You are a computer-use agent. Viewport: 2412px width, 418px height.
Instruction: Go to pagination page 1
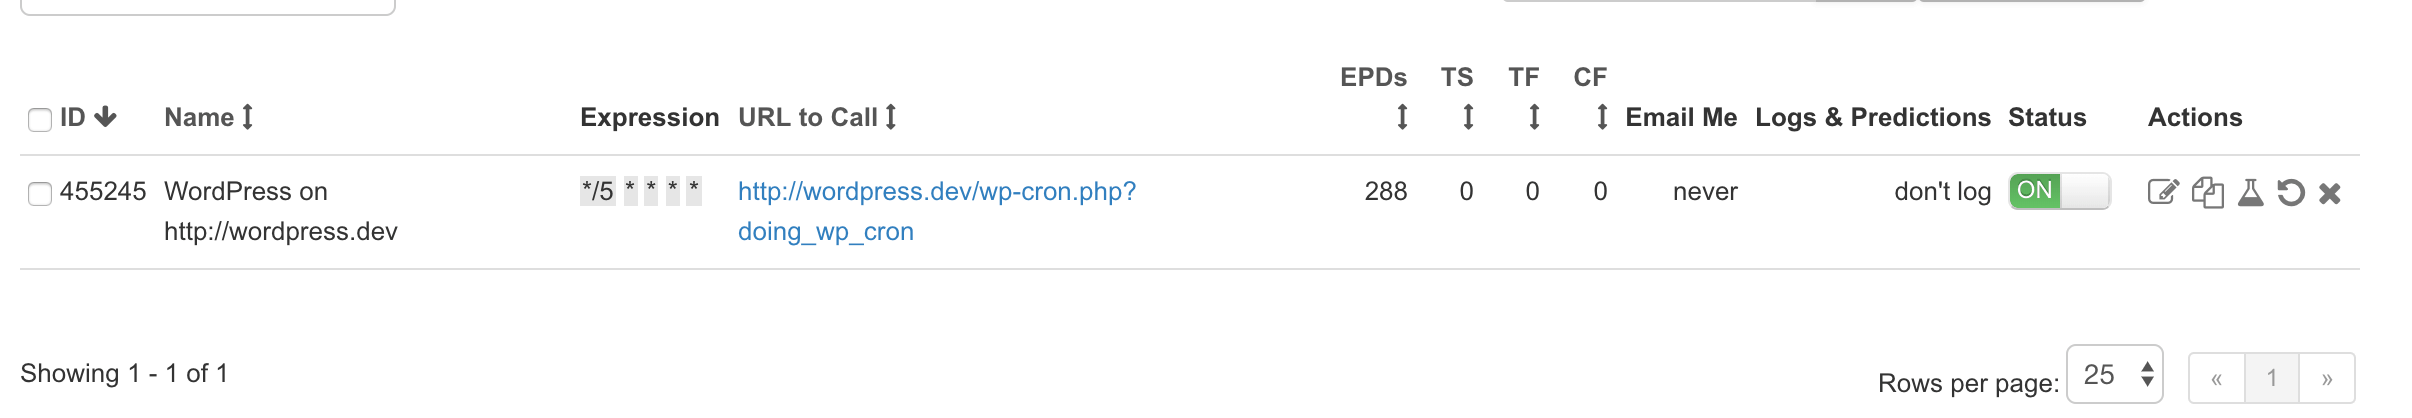pos(2271,378)
